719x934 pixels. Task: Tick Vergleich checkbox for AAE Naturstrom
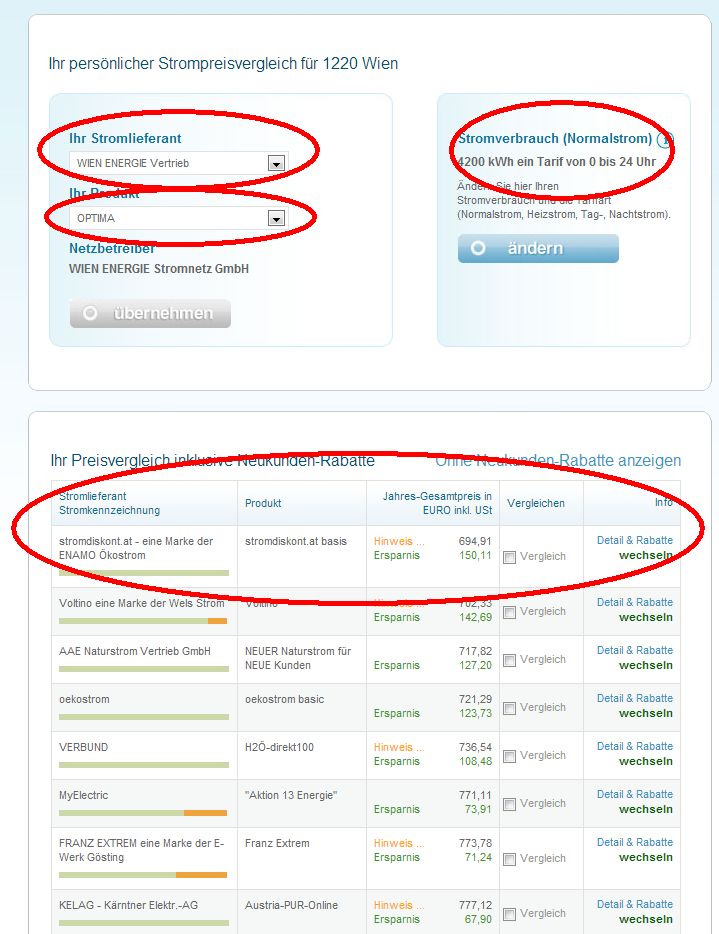coord(509,660)
